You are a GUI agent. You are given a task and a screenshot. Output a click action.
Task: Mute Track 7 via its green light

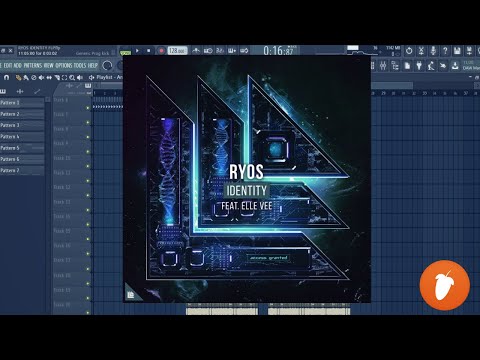tap(88, 122)
